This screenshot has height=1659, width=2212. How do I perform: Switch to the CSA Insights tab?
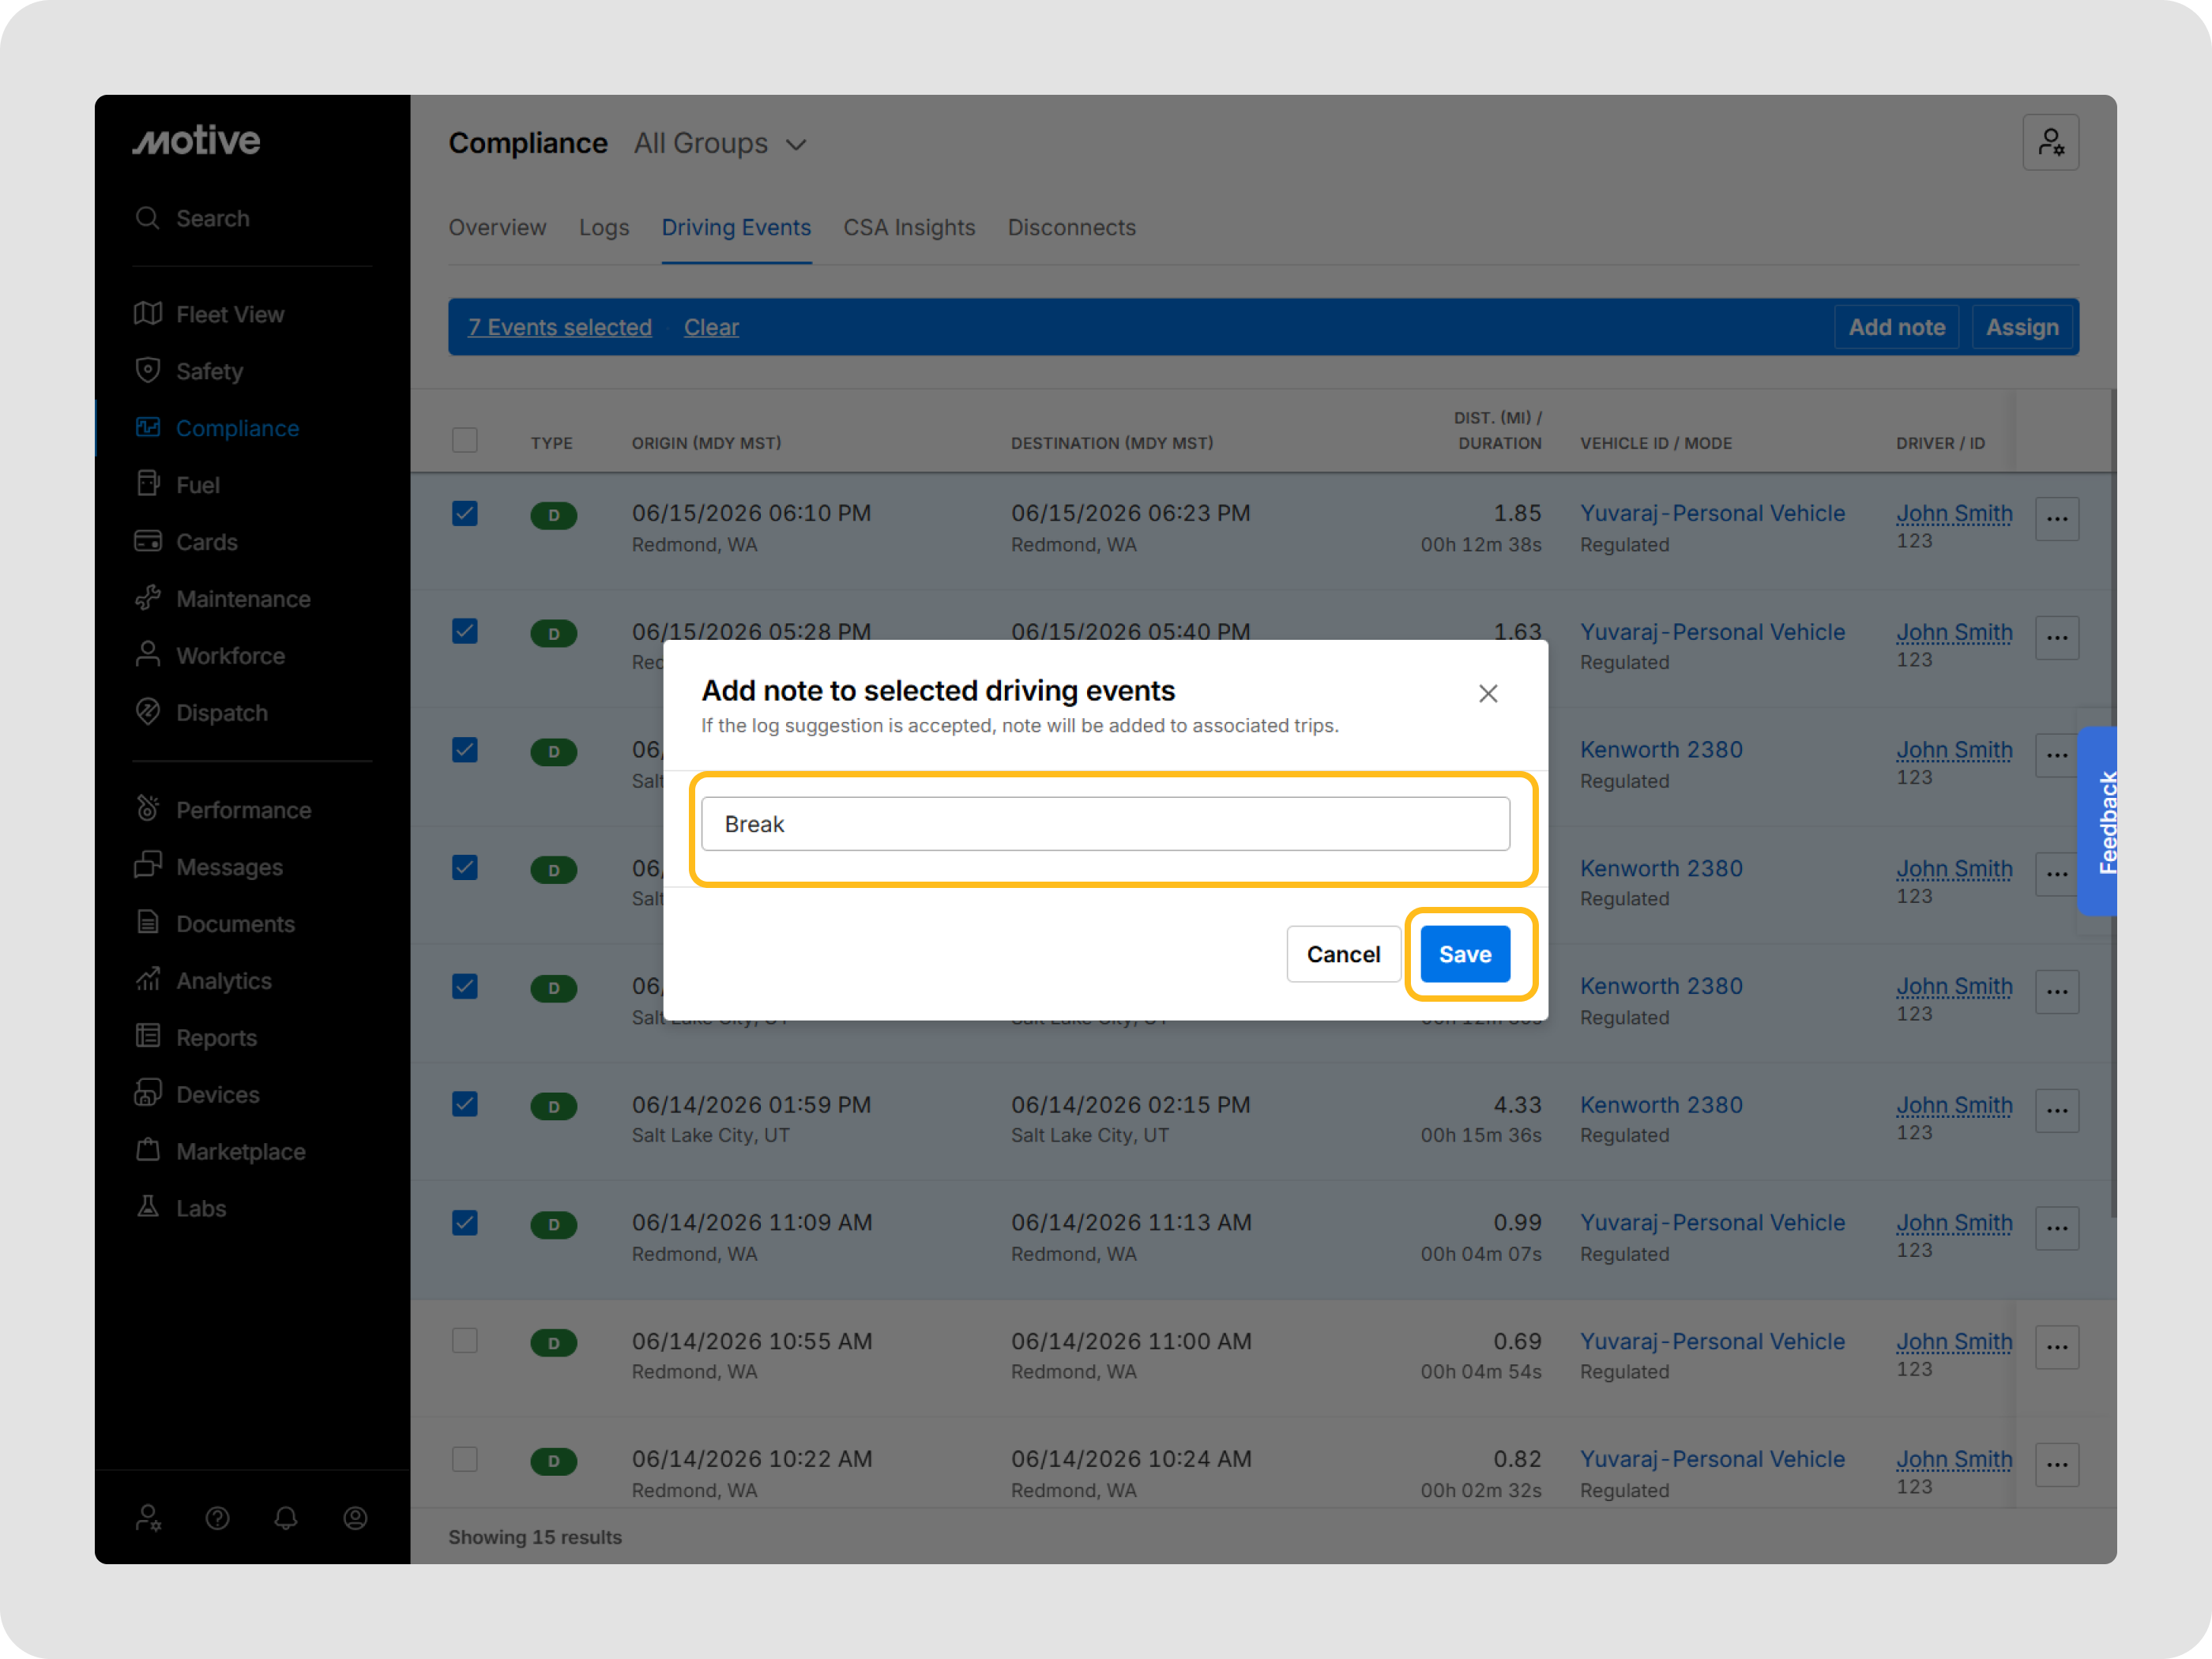[908, 228]
